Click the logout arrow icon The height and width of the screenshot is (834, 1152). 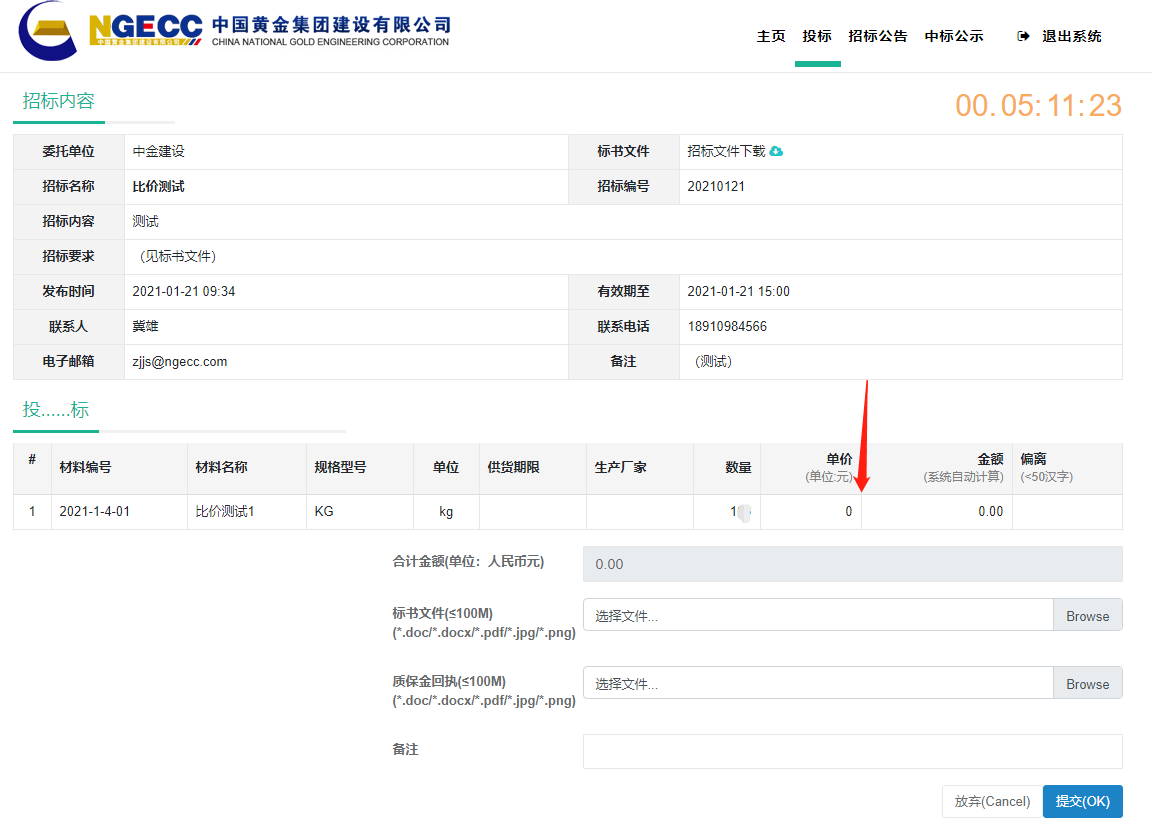(x=1023, y=36)
